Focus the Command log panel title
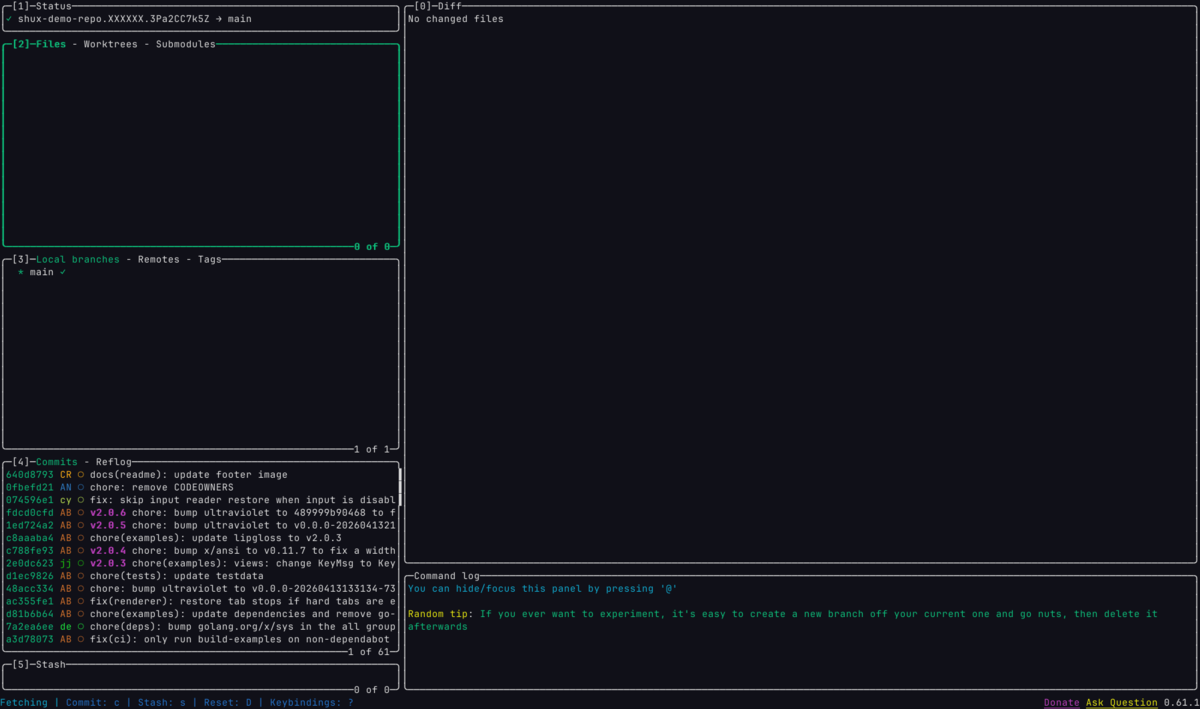Viewport: 1200px width, 709px height. point(447,576)
